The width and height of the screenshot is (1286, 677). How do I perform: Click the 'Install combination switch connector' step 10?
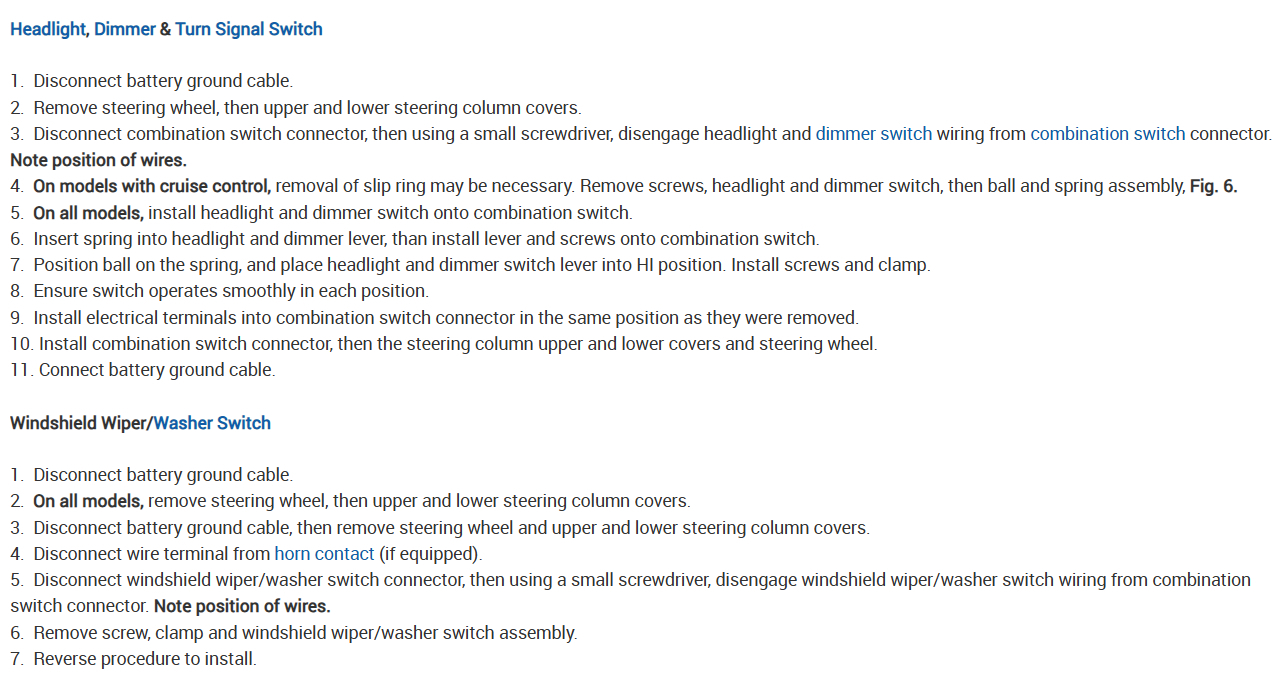click(457, 344)
